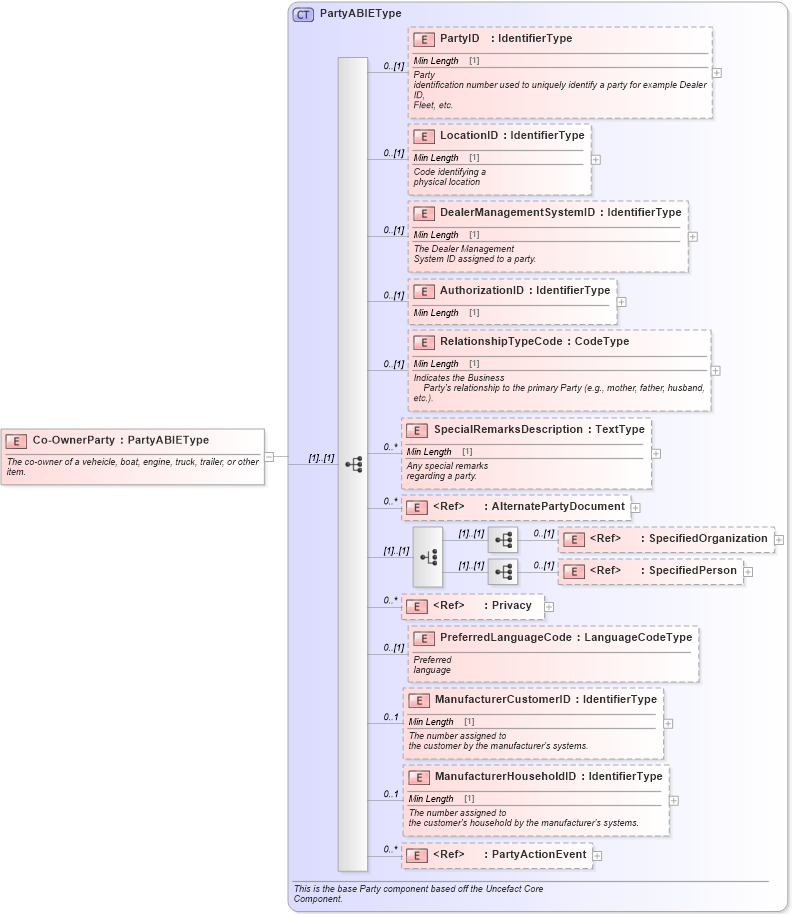Click the PartyID : IdentifierType label
Viewport: 792px width, 914px height.
point(506,38)
